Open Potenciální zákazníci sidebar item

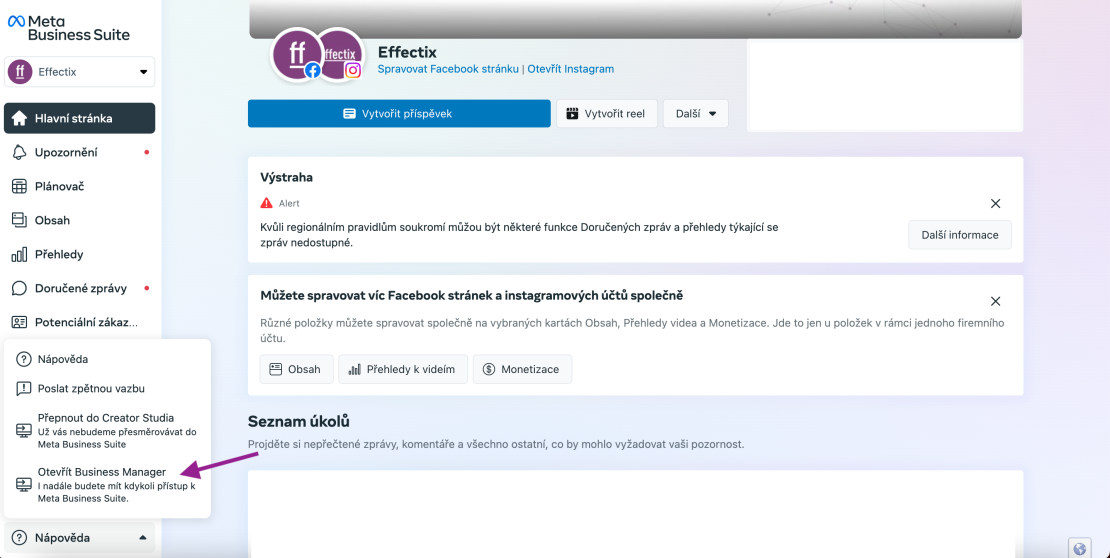tap(79, 322)
